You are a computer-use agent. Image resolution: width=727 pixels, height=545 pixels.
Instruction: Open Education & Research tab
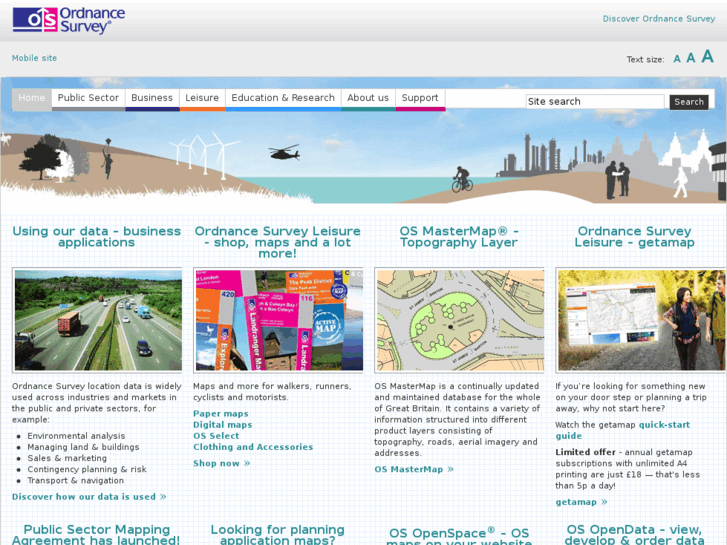pyautogui.click(x=283, y=99)
